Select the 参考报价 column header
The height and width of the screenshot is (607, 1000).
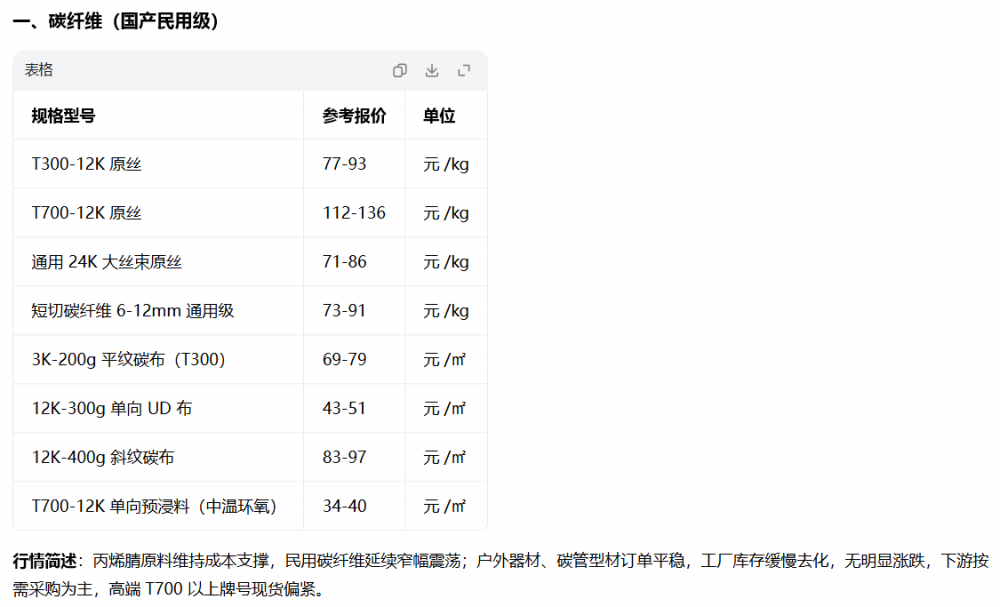coord(354,116)
